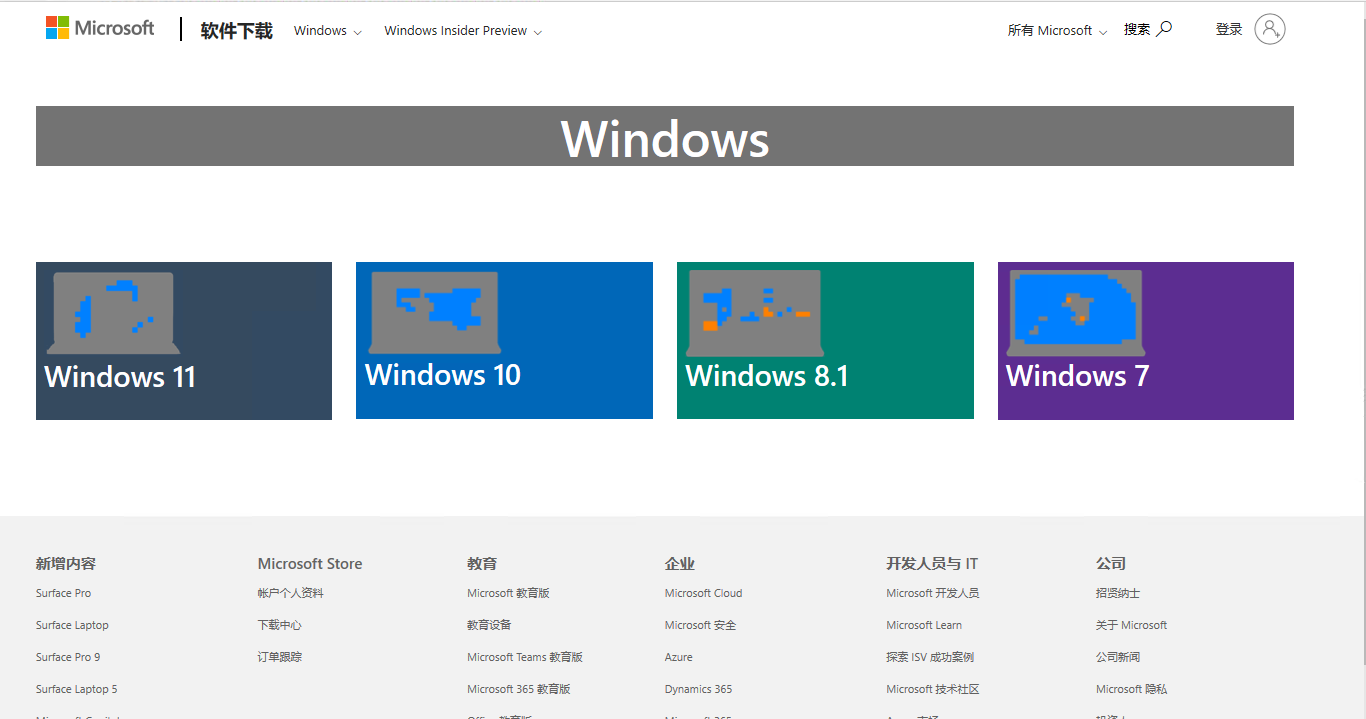Screen dimensions: 1366x719
Task: Open the Windows 10 download tile
Action: 504,341
